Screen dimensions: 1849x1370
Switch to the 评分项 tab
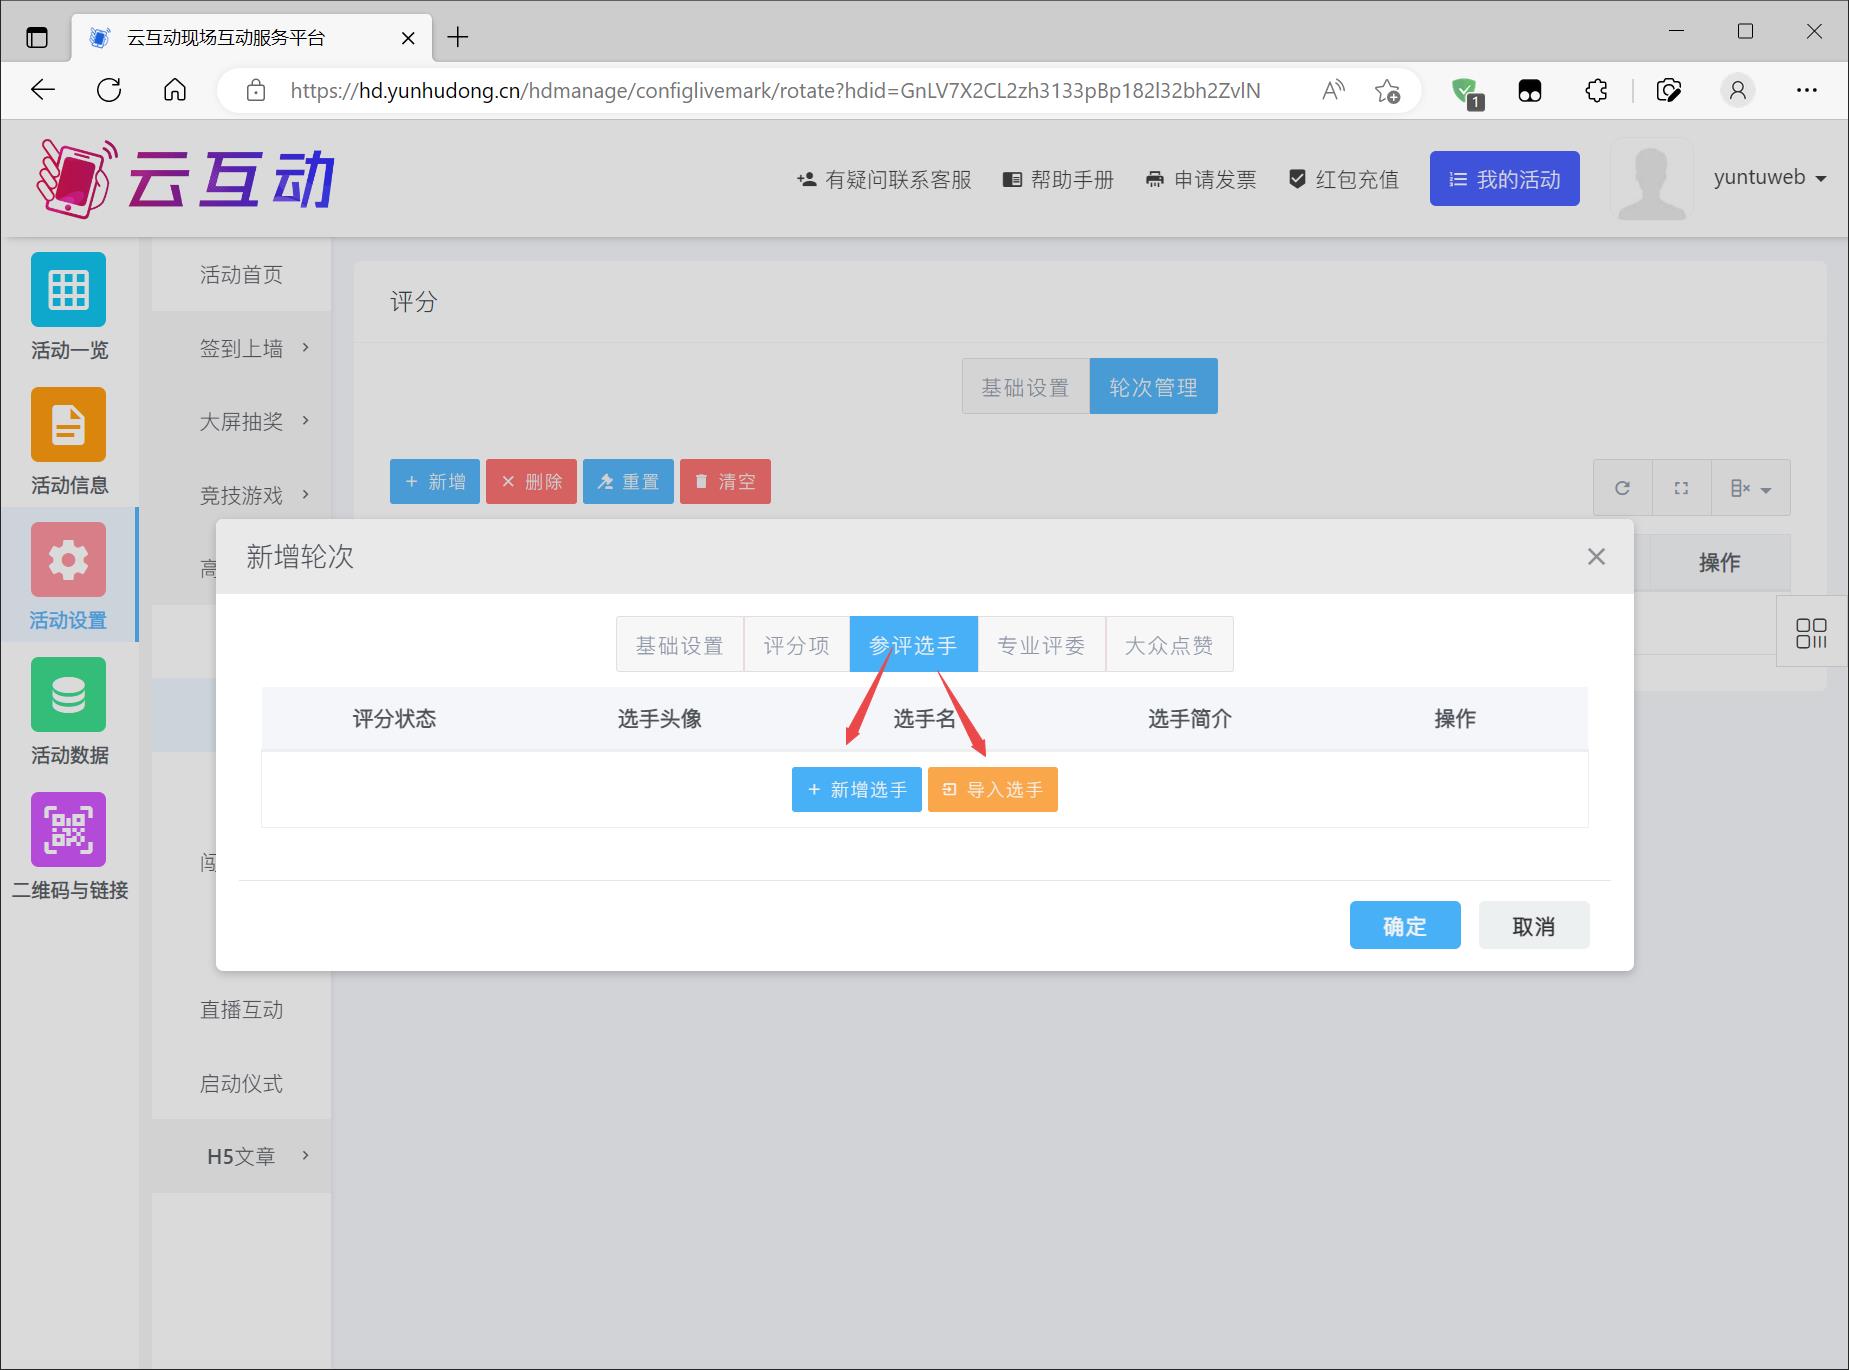coord(796,645)
